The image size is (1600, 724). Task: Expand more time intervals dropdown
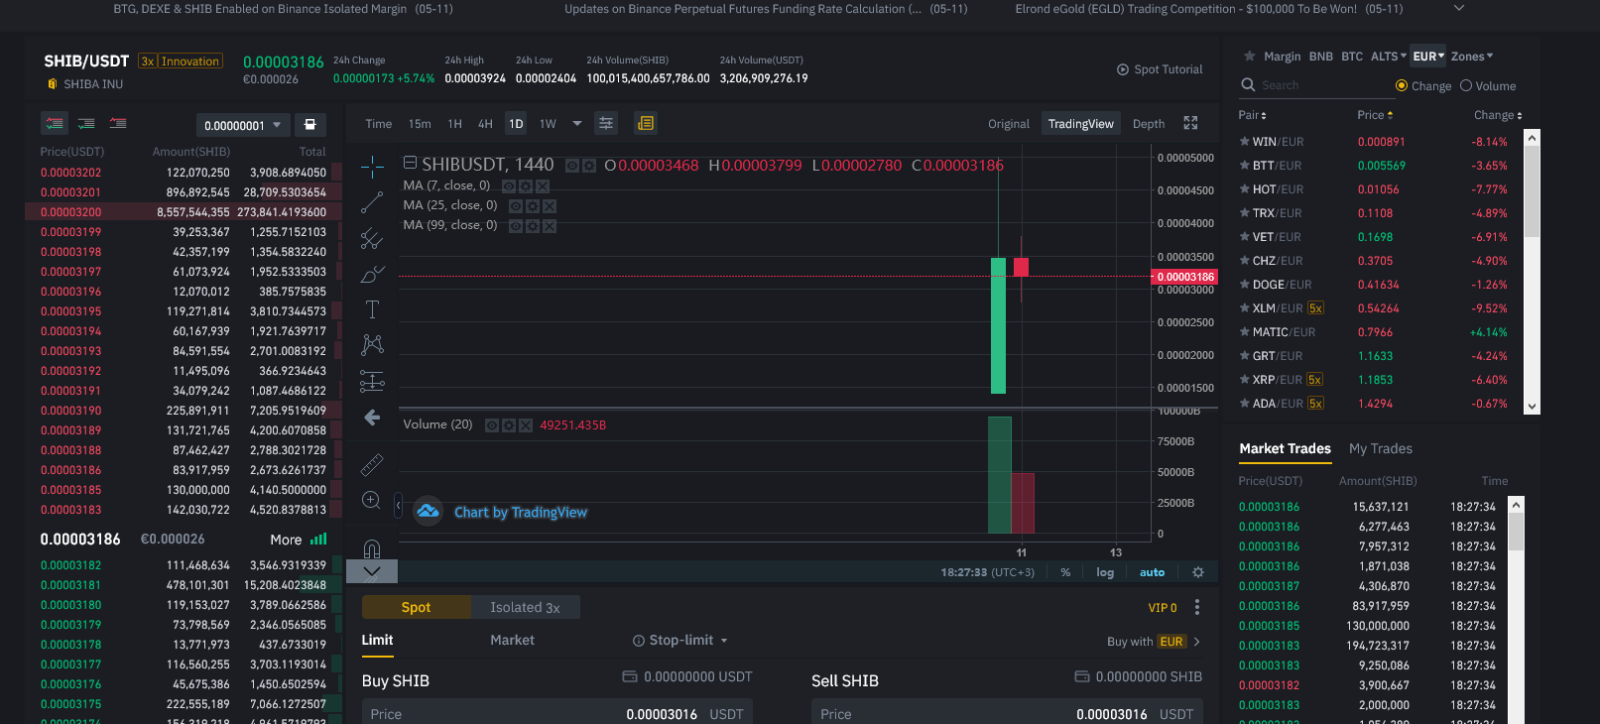[577, 123]
